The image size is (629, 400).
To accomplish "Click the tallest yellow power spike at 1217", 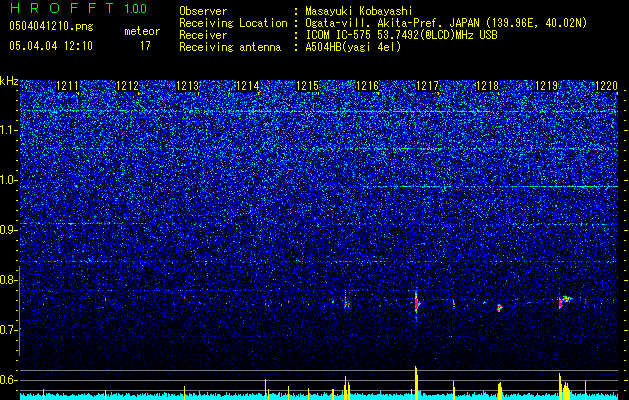I will 416,383.
